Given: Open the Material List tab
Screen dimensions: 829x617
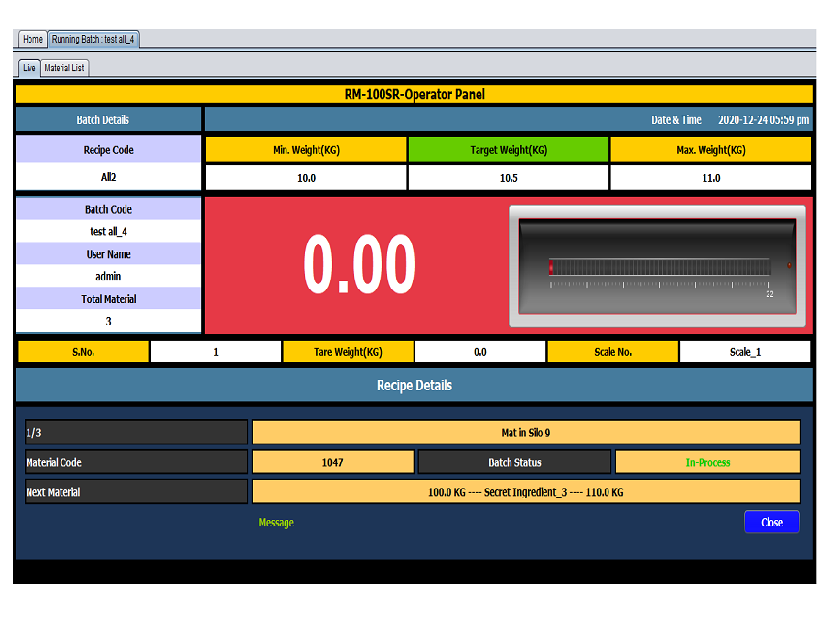Looking at the screenshot, I should tap(67, 68).
